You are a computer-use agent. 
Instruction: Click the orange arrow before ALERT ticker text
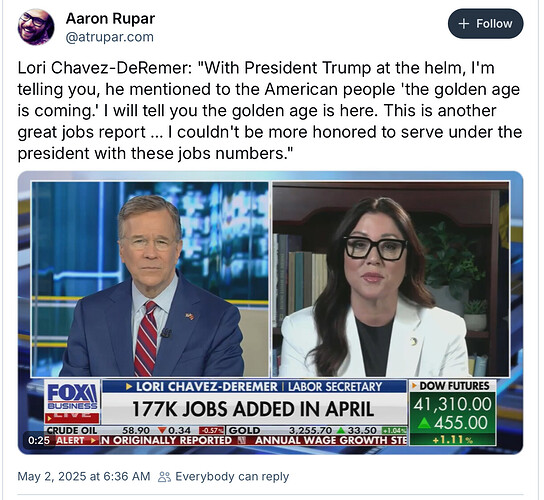pos(93,441)
